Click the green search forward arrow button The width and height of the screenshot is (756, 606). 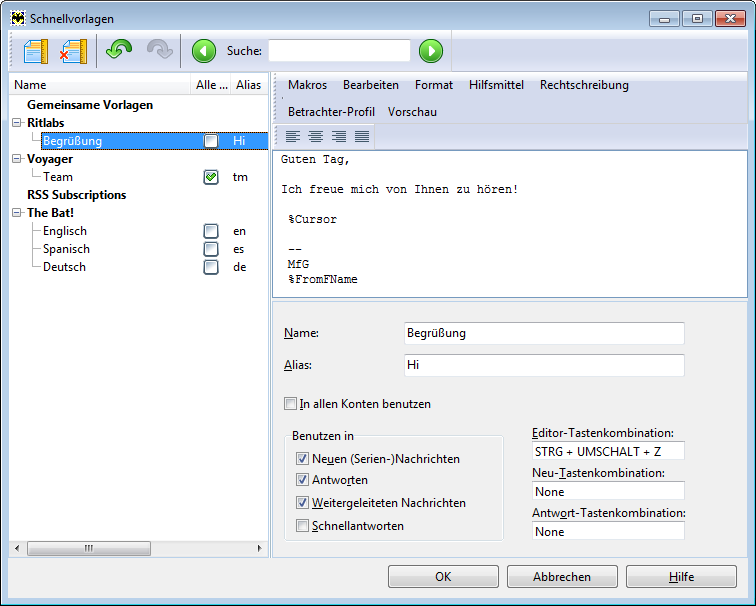click(430, 51)
